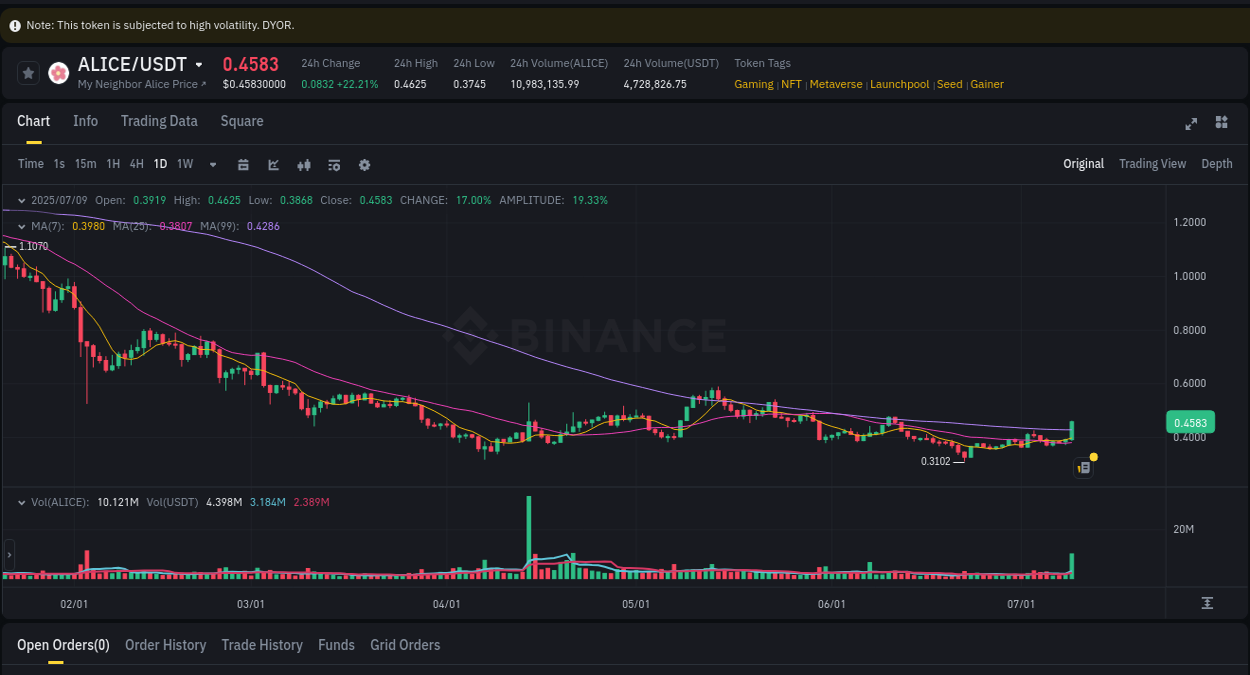
Task: Click the ALICE token logo
Action: (x=58, y=72)
